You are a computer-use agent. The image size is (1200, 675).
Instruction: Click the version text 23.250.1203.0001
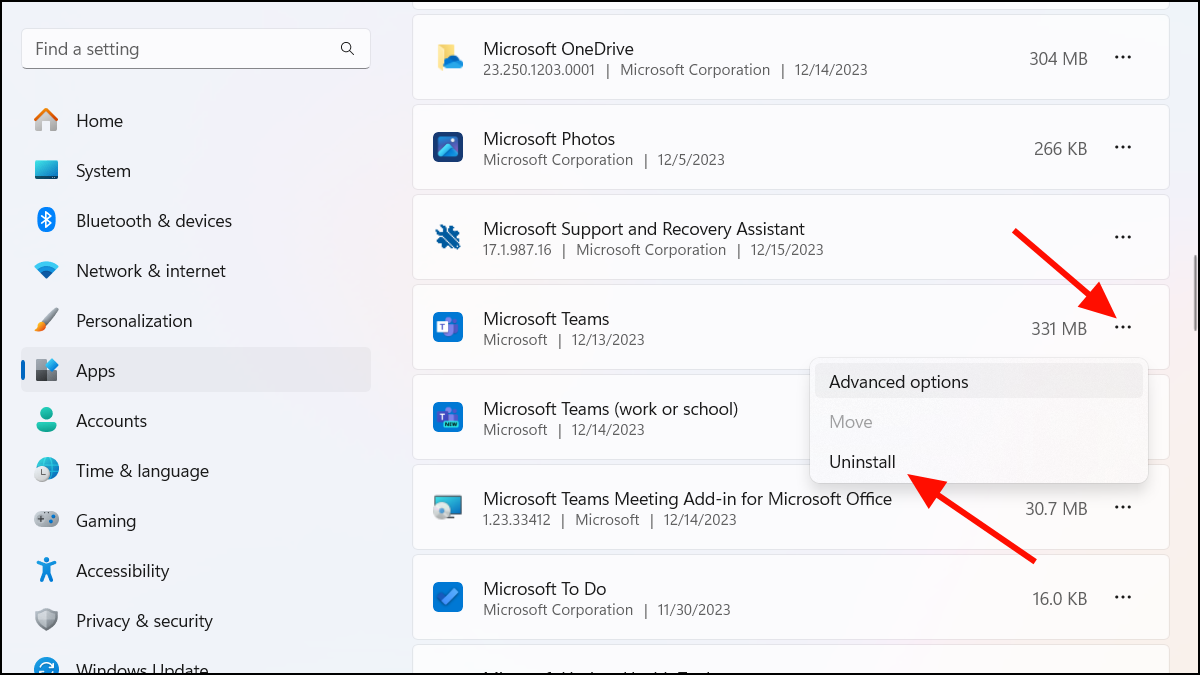point(539,70)
